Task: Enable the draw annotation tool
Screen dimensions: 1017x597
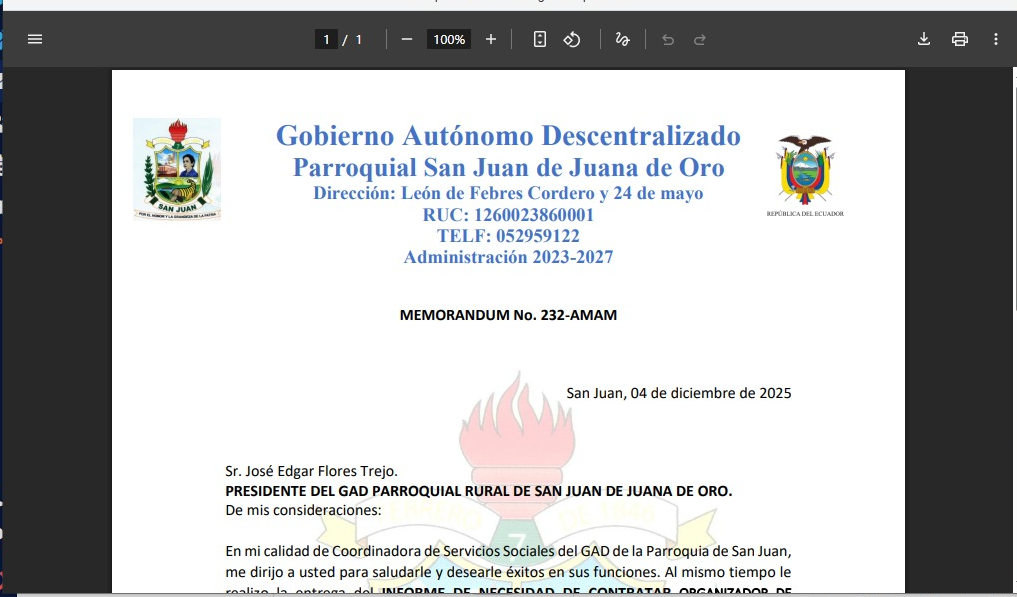Action: (622, 39)
